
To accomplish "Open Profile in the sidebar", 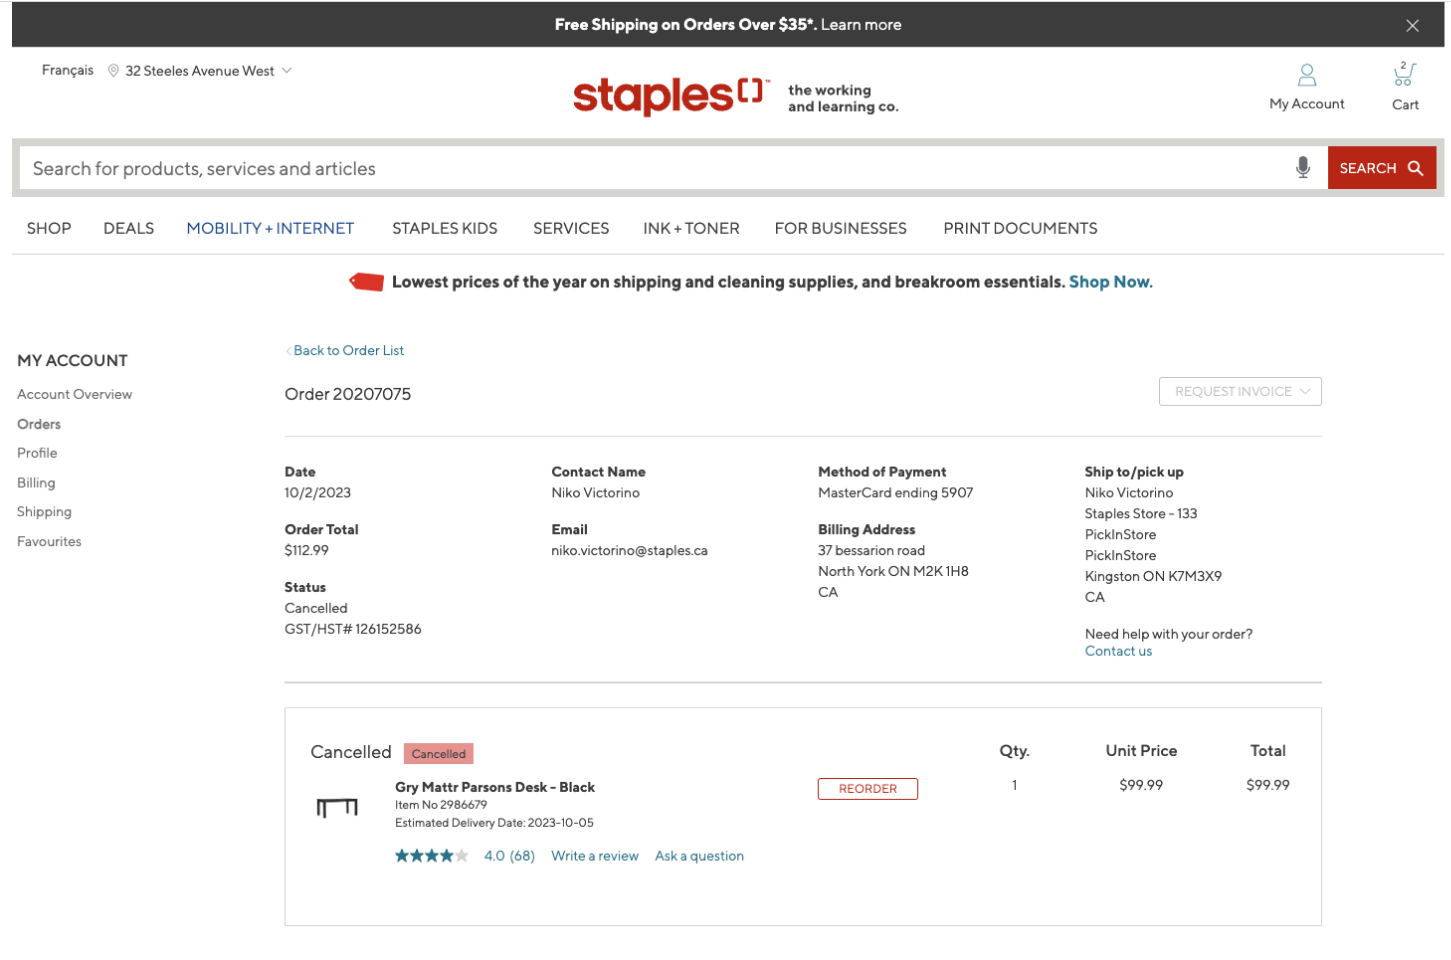I will pyautogui.click(x=37, y=454).
